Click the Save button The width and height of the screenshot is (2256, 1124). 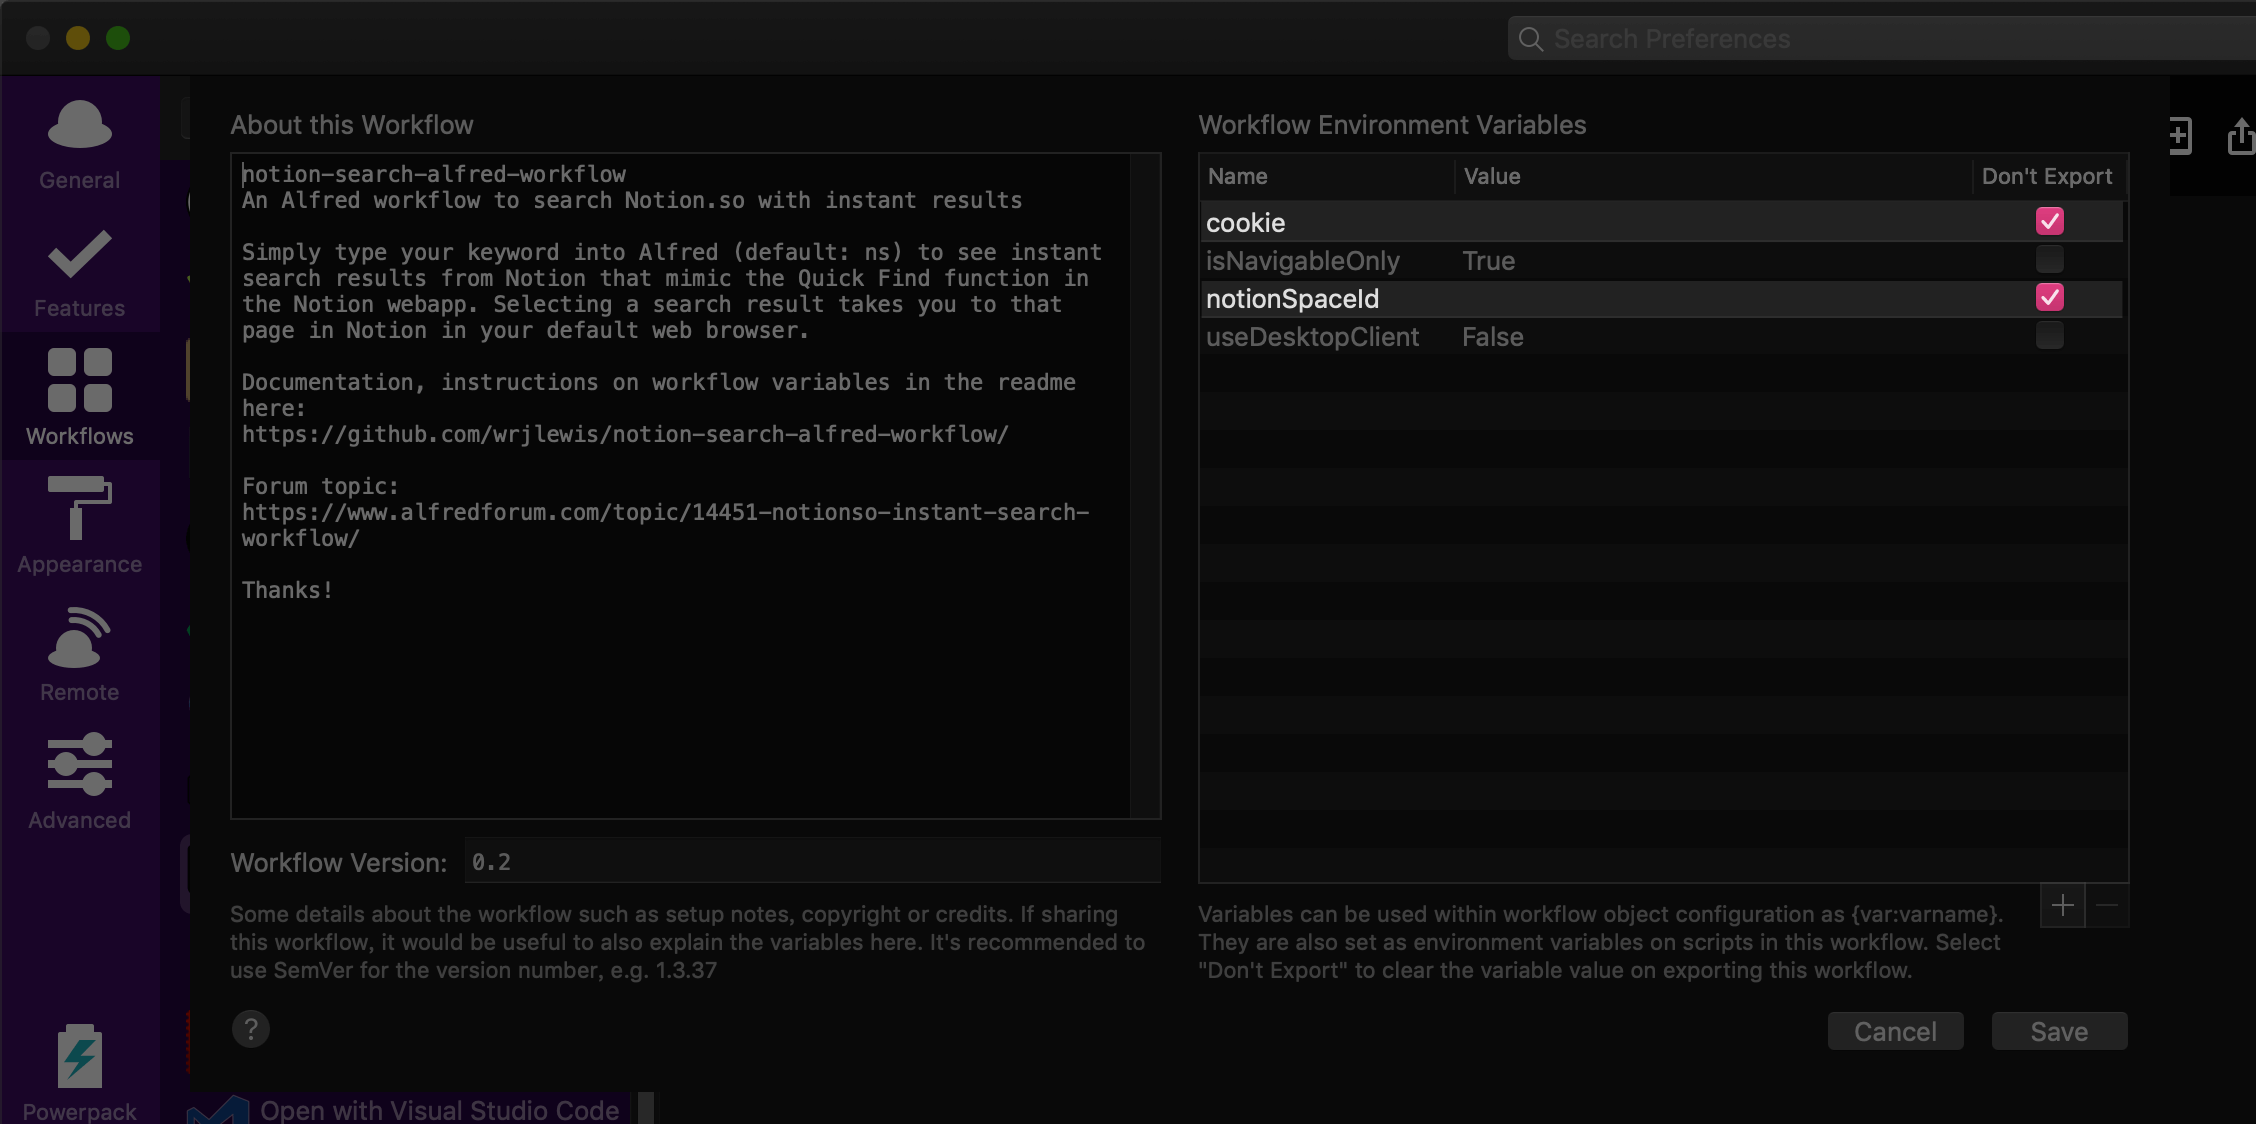(2059, 1031)
